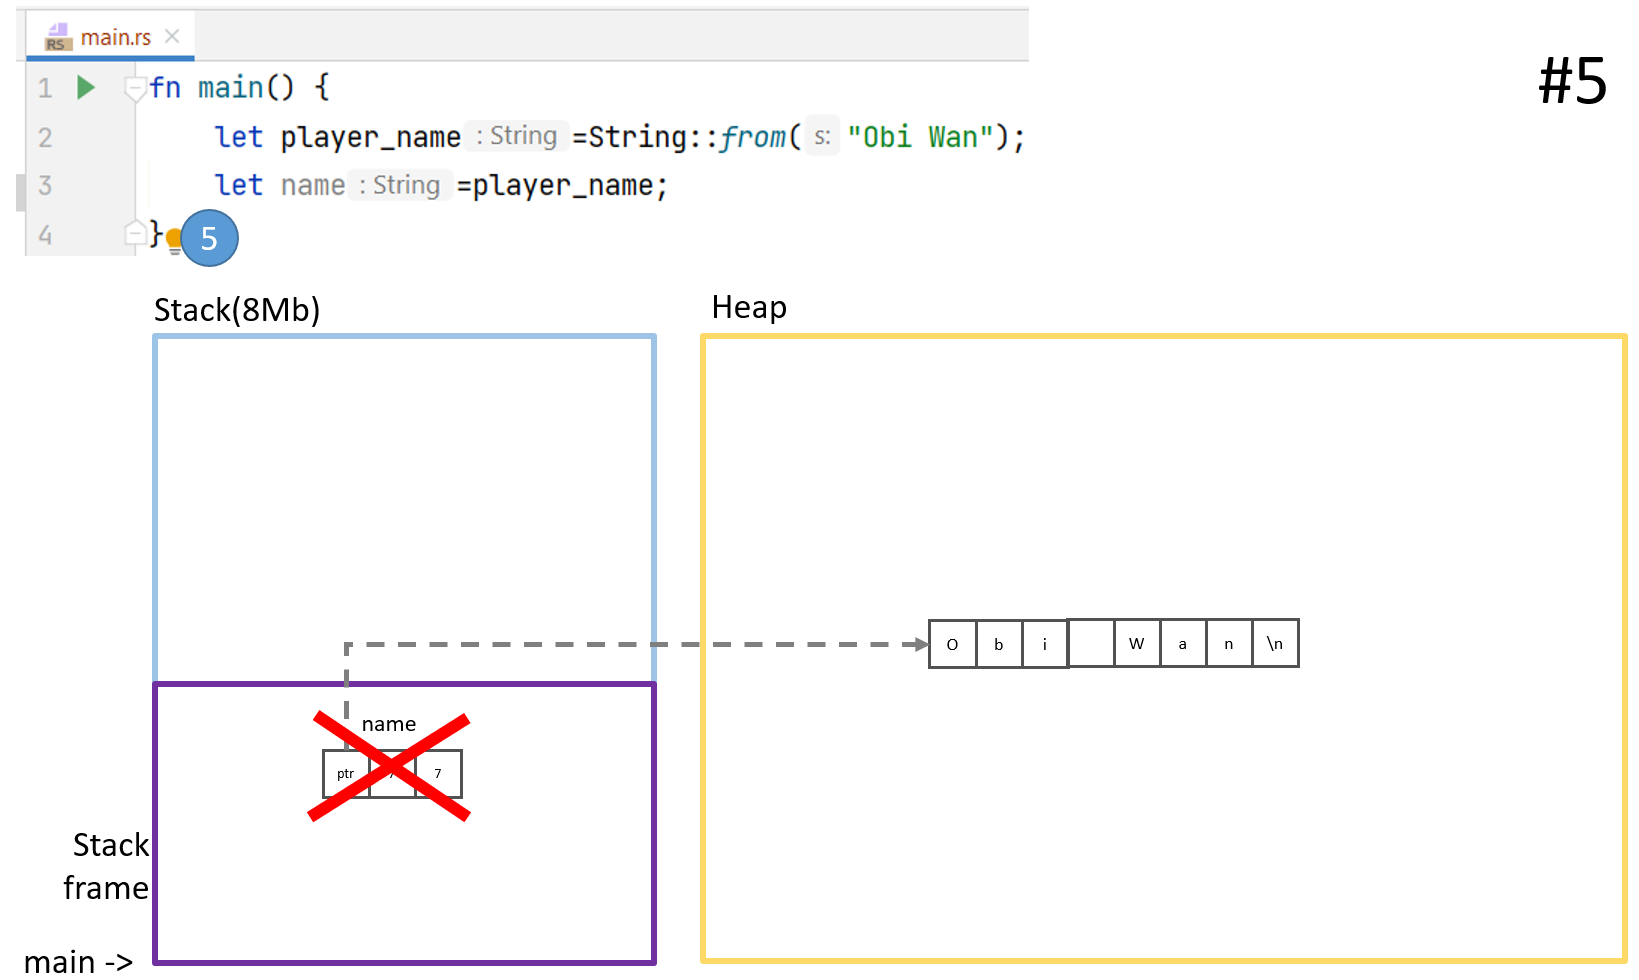1639x980 pixels.
Task: Close the main.rs editor tab
Action: click(x=172, y=36)
